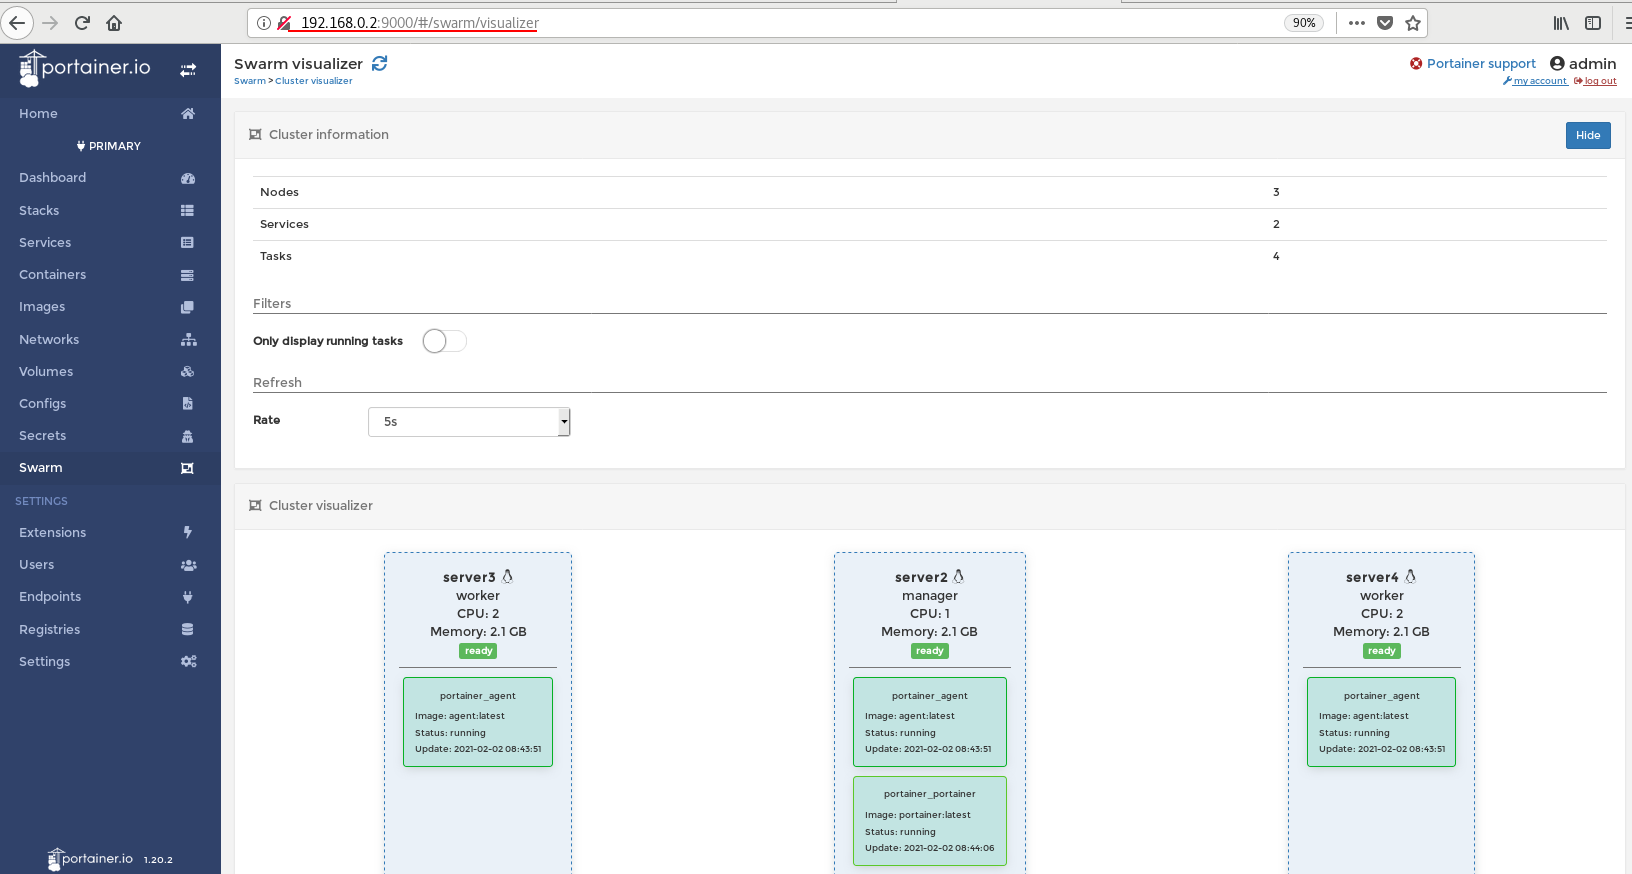Screen dimensions: 1632x874
Task: Click the Home icon in the sidebar
Action: [188, 114]
